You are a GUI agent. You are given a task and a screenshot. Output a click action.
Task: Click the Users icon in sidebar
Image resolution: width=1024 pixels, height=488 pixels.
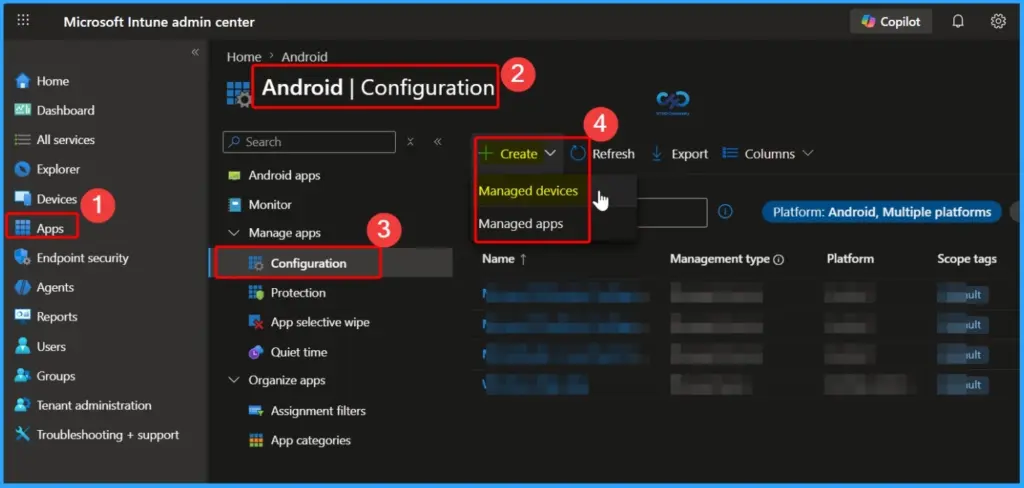[x=23, y=346]
